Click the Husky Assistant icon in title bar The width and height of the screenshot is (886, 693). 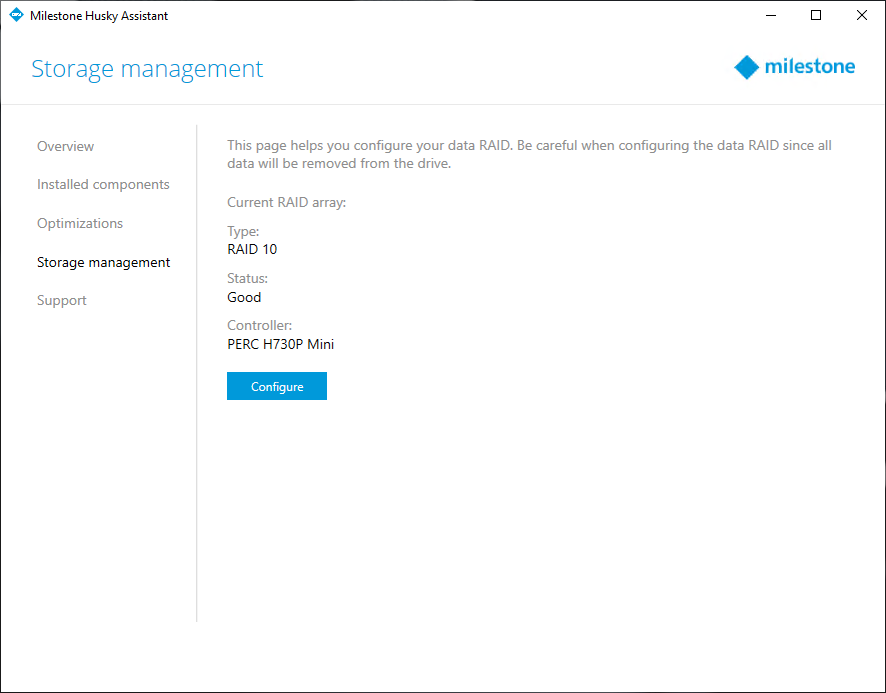coord(15,15)
